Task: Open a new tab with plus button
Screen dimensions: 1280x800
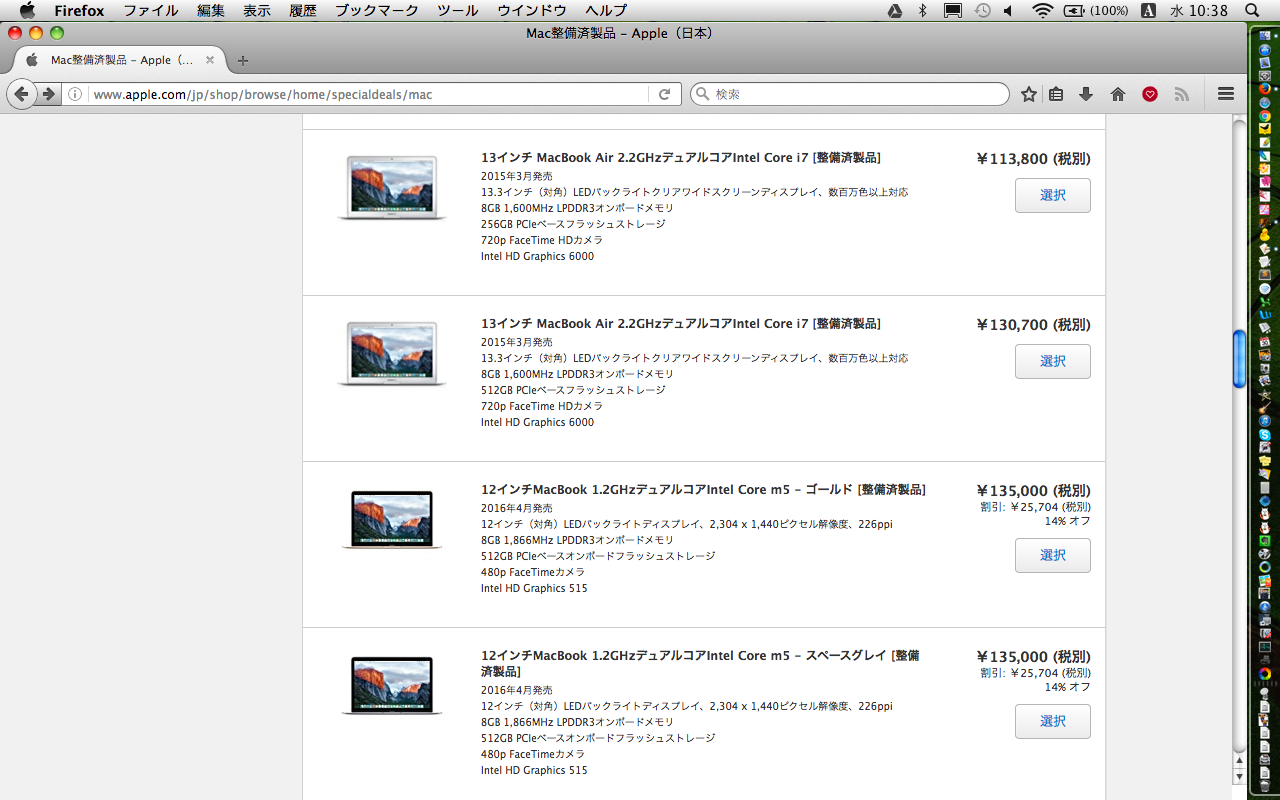Action: pos(242,60)
